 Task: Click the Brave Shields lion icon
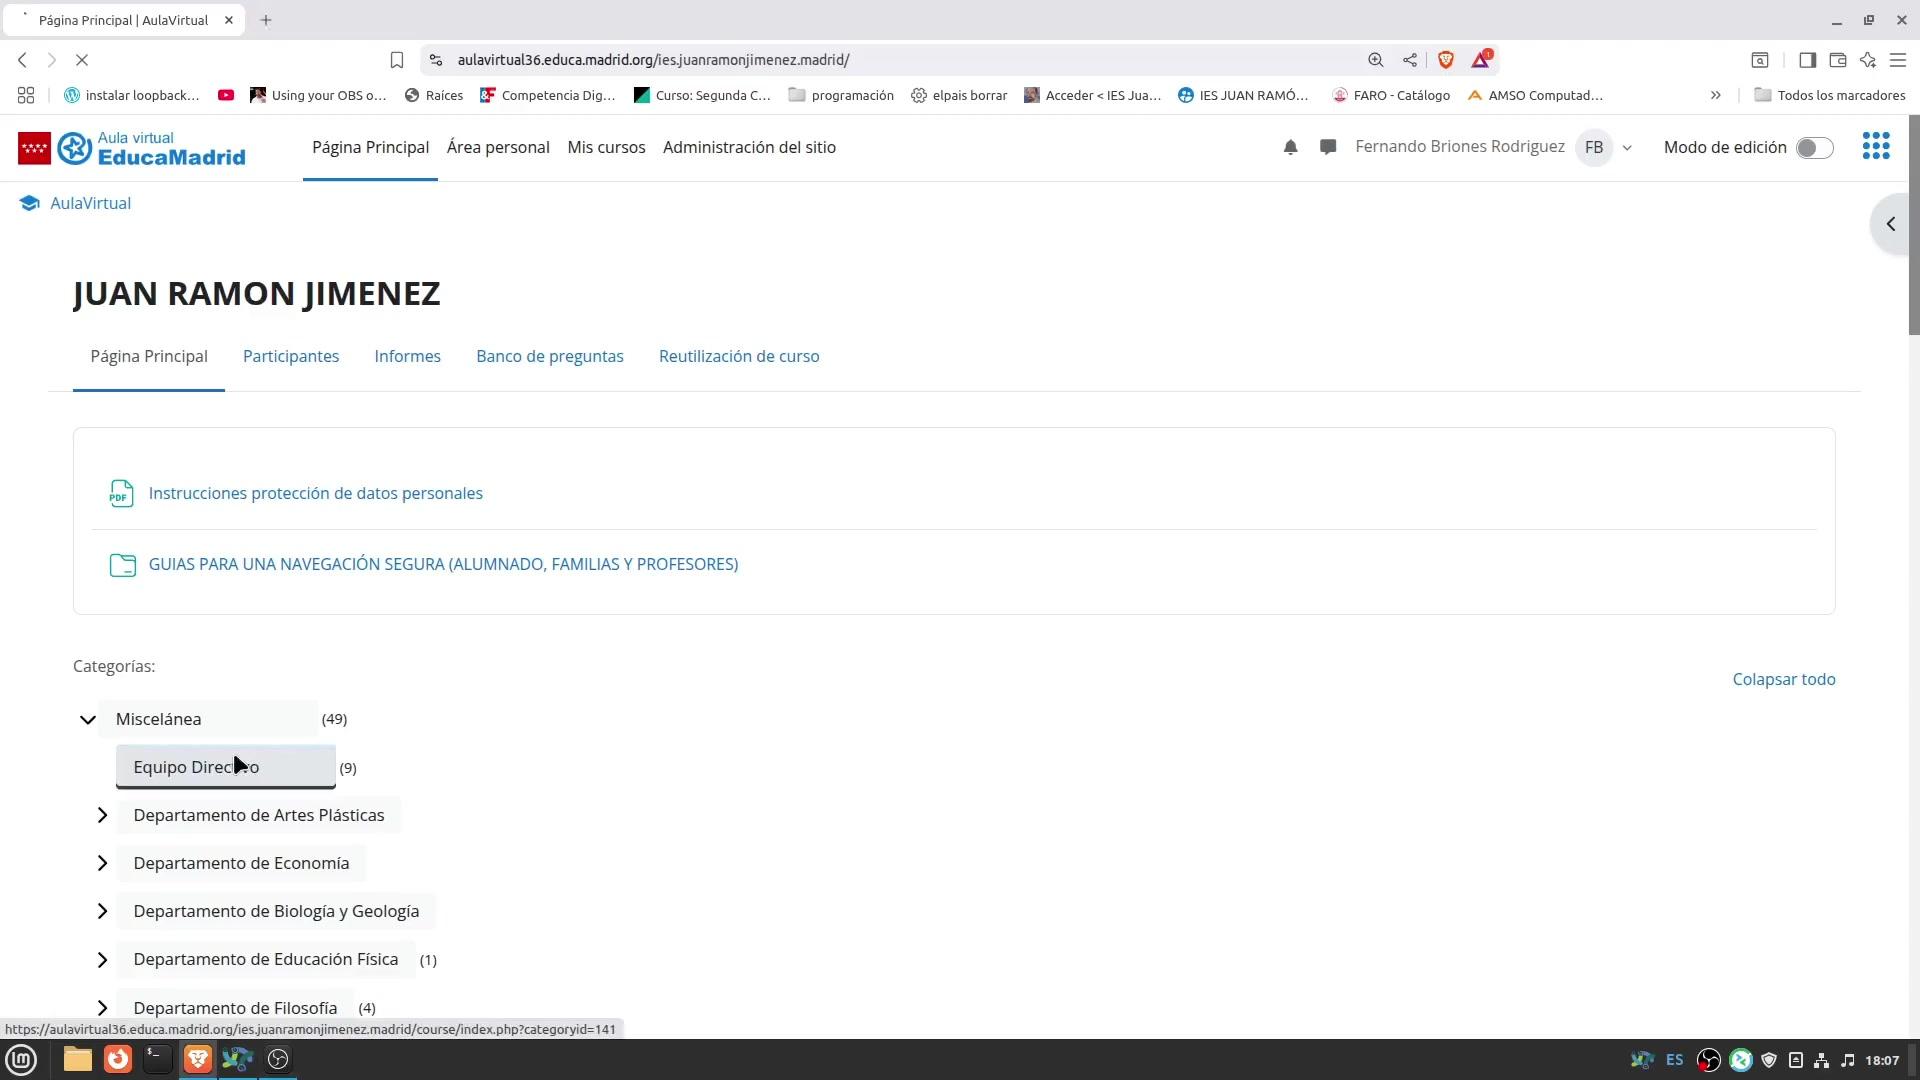point(1445,60)
